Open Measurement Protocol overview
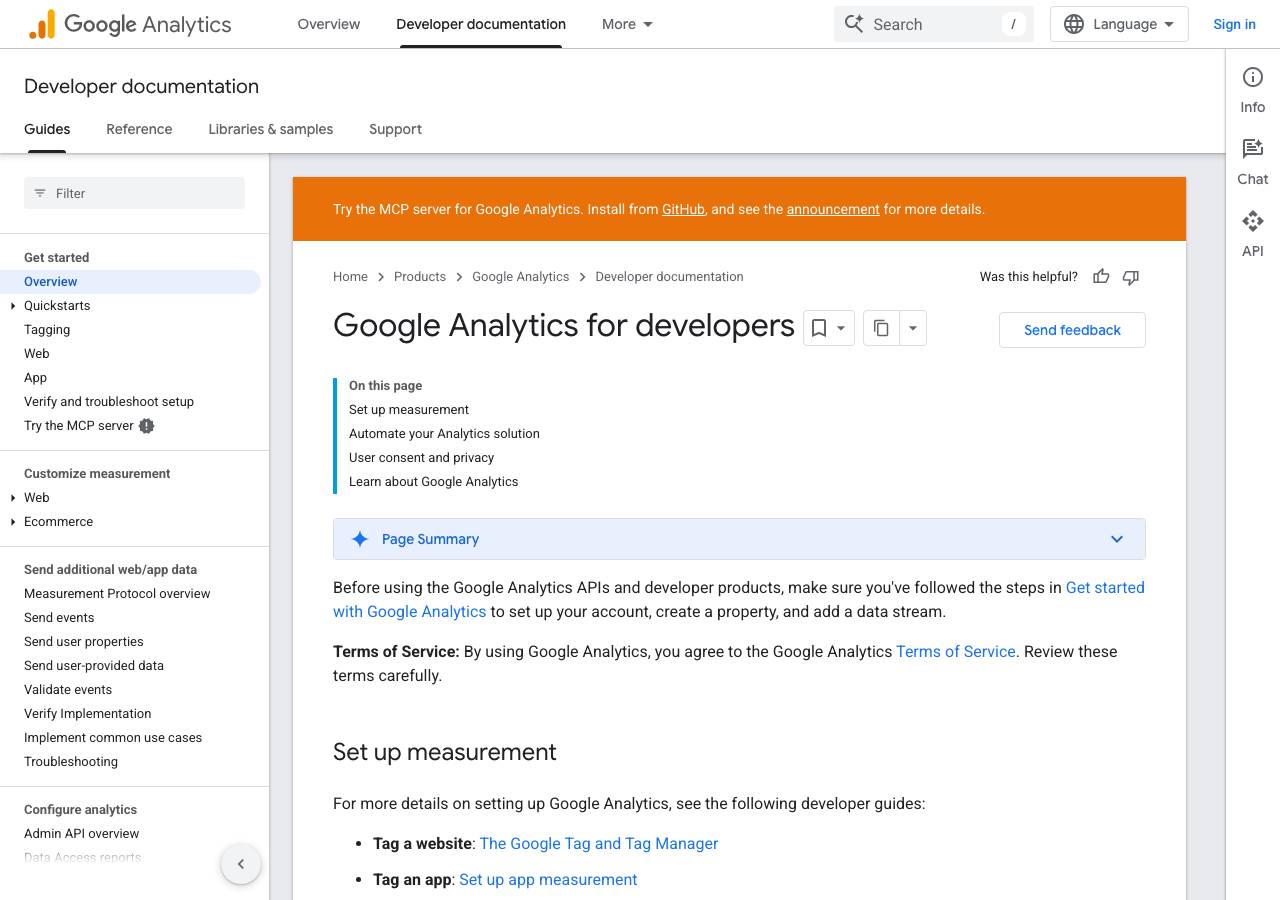The width and height of the screenshot is (1280, 900). click(x=117, y=594)
